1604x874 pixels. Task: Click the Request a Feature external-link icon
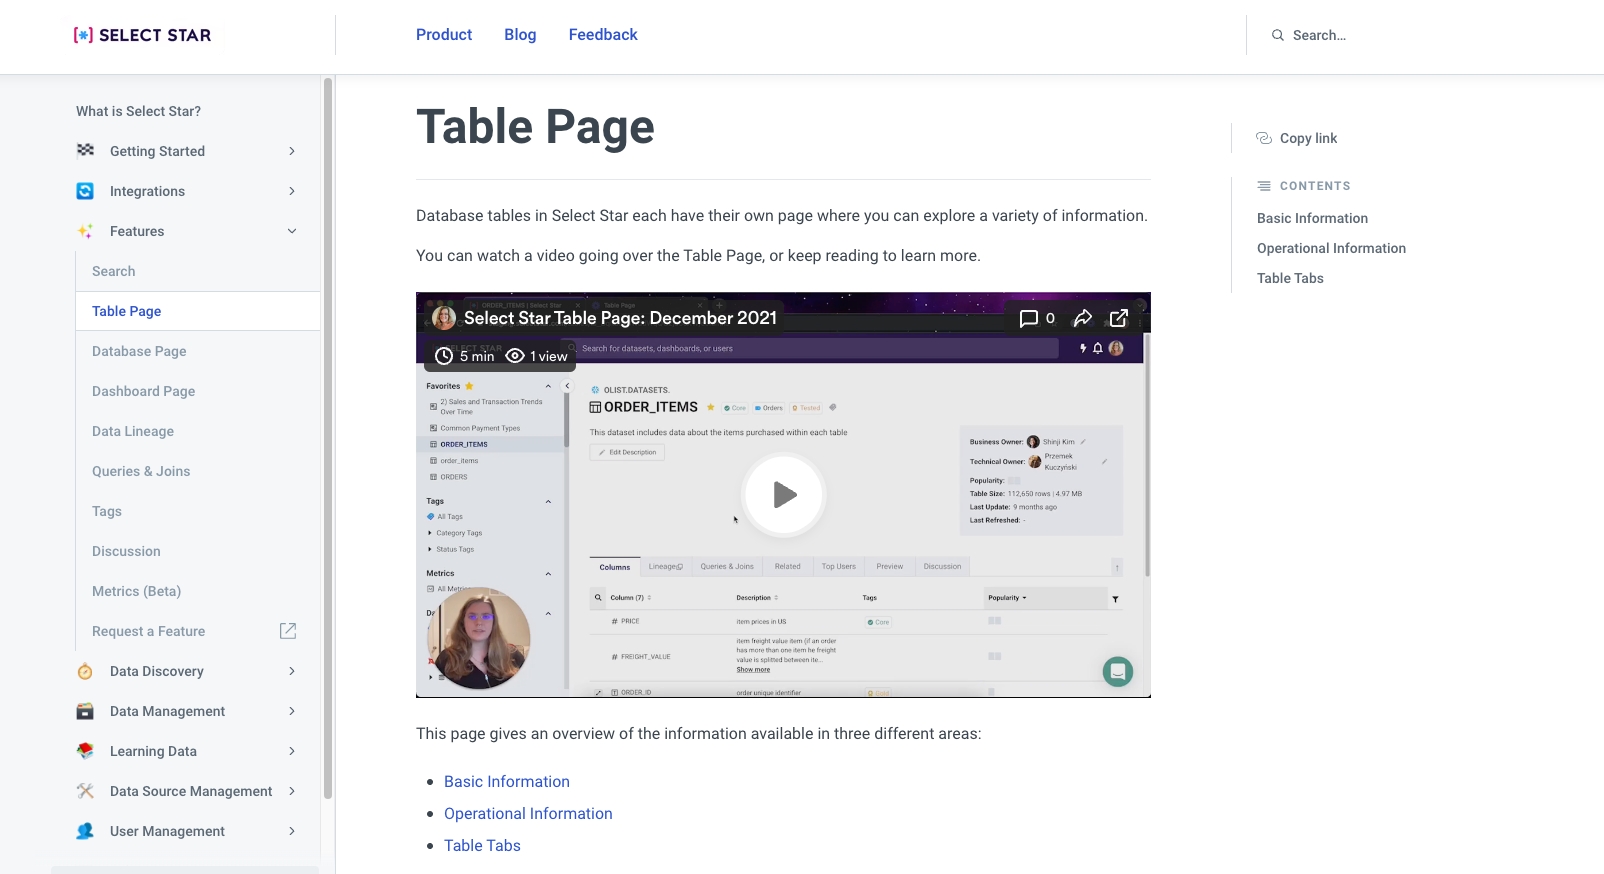tap(288, 631)
